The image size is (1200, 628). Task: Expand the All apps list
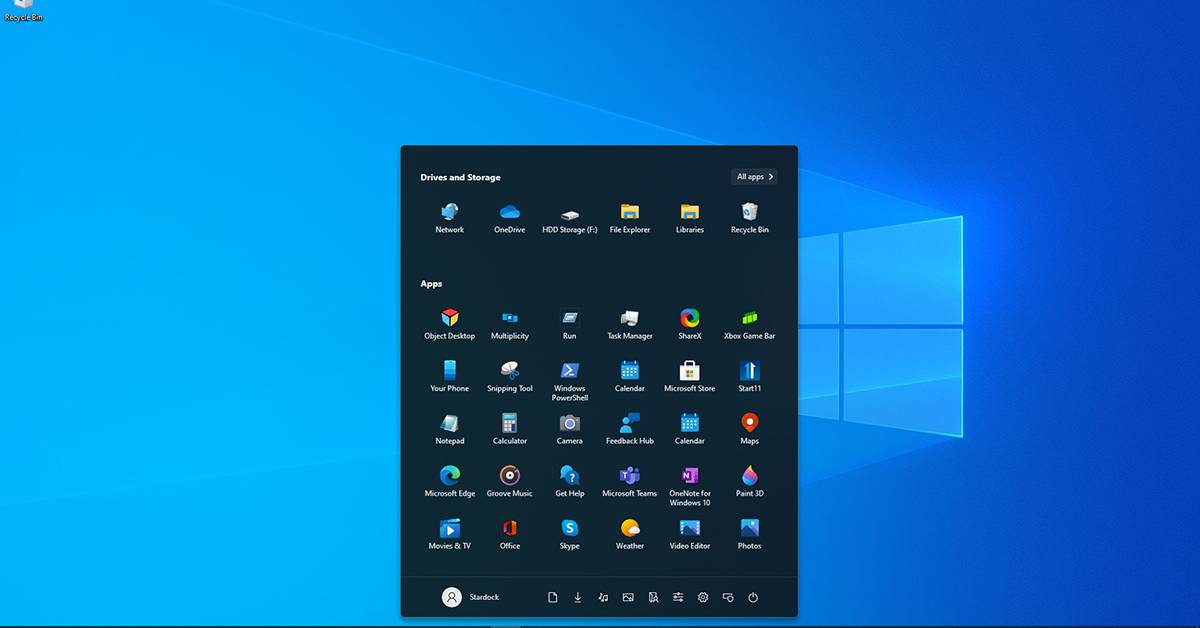754,177
